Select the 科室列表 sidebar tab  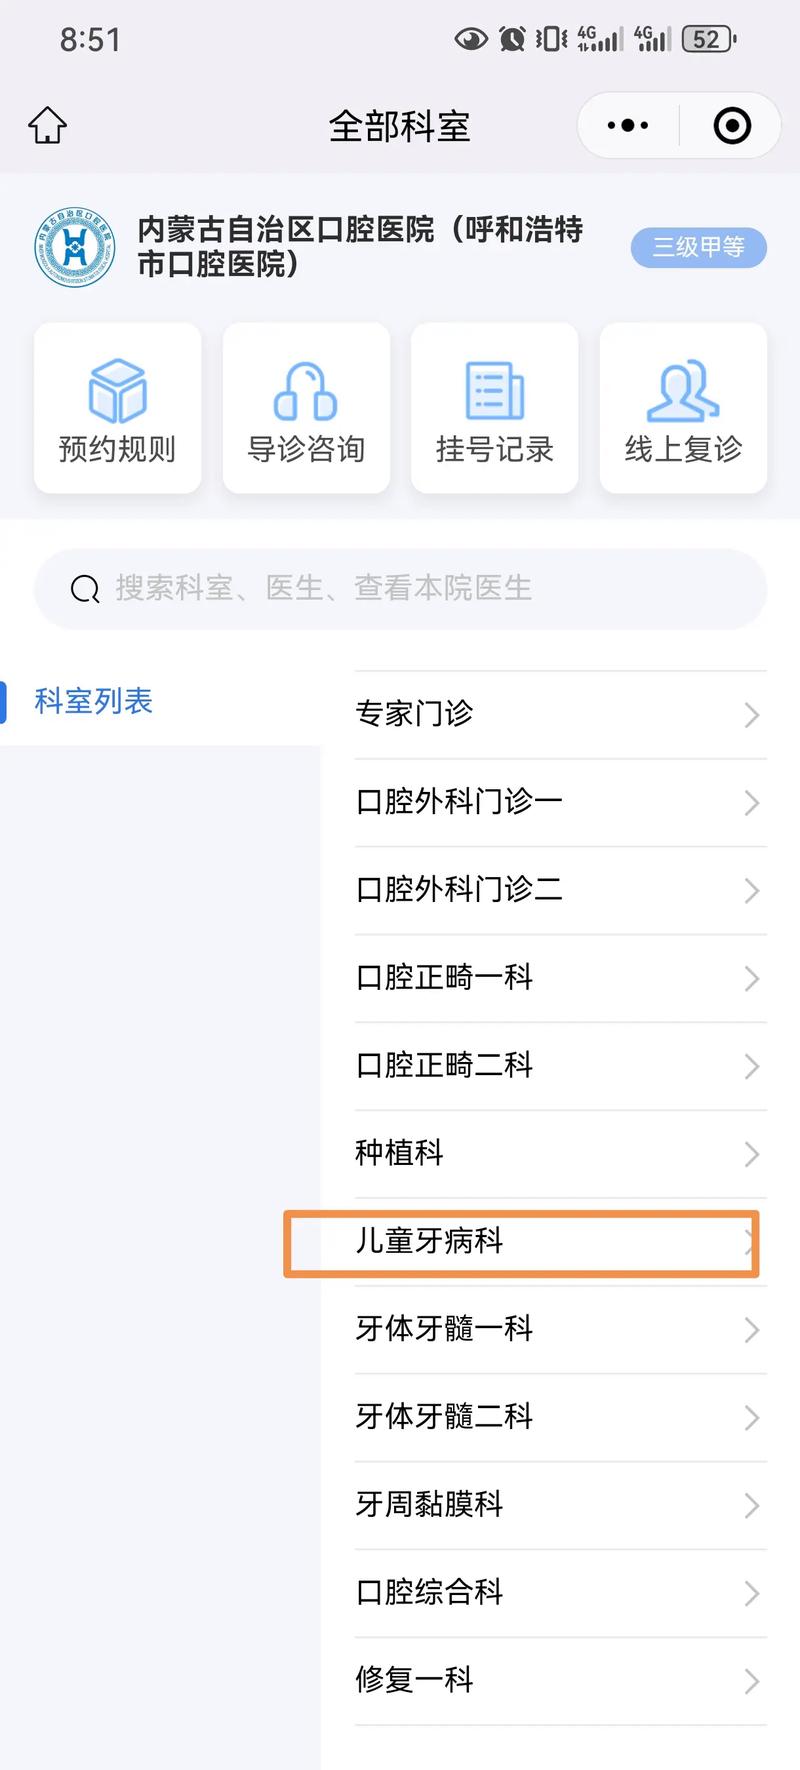(x=92, y=701)
